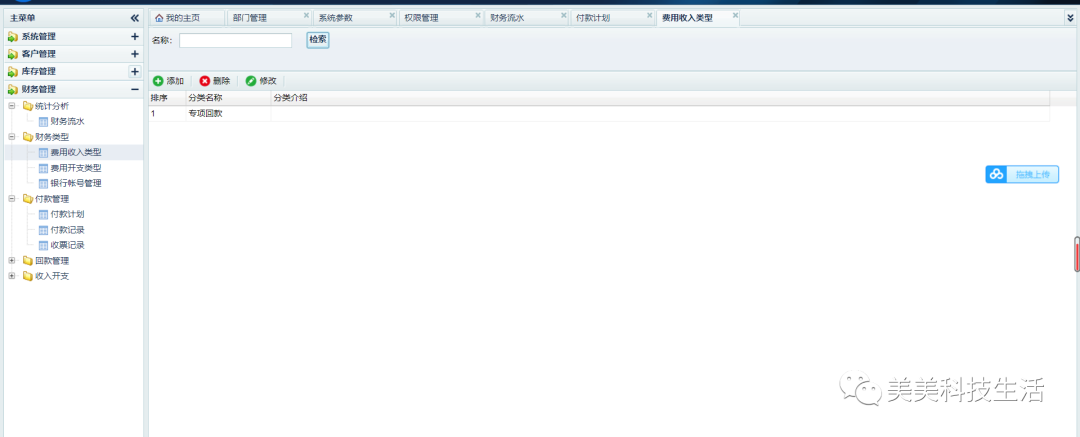
Task: Click the 付款计划 tree grid icon
Action: click(x=43, y=214)
